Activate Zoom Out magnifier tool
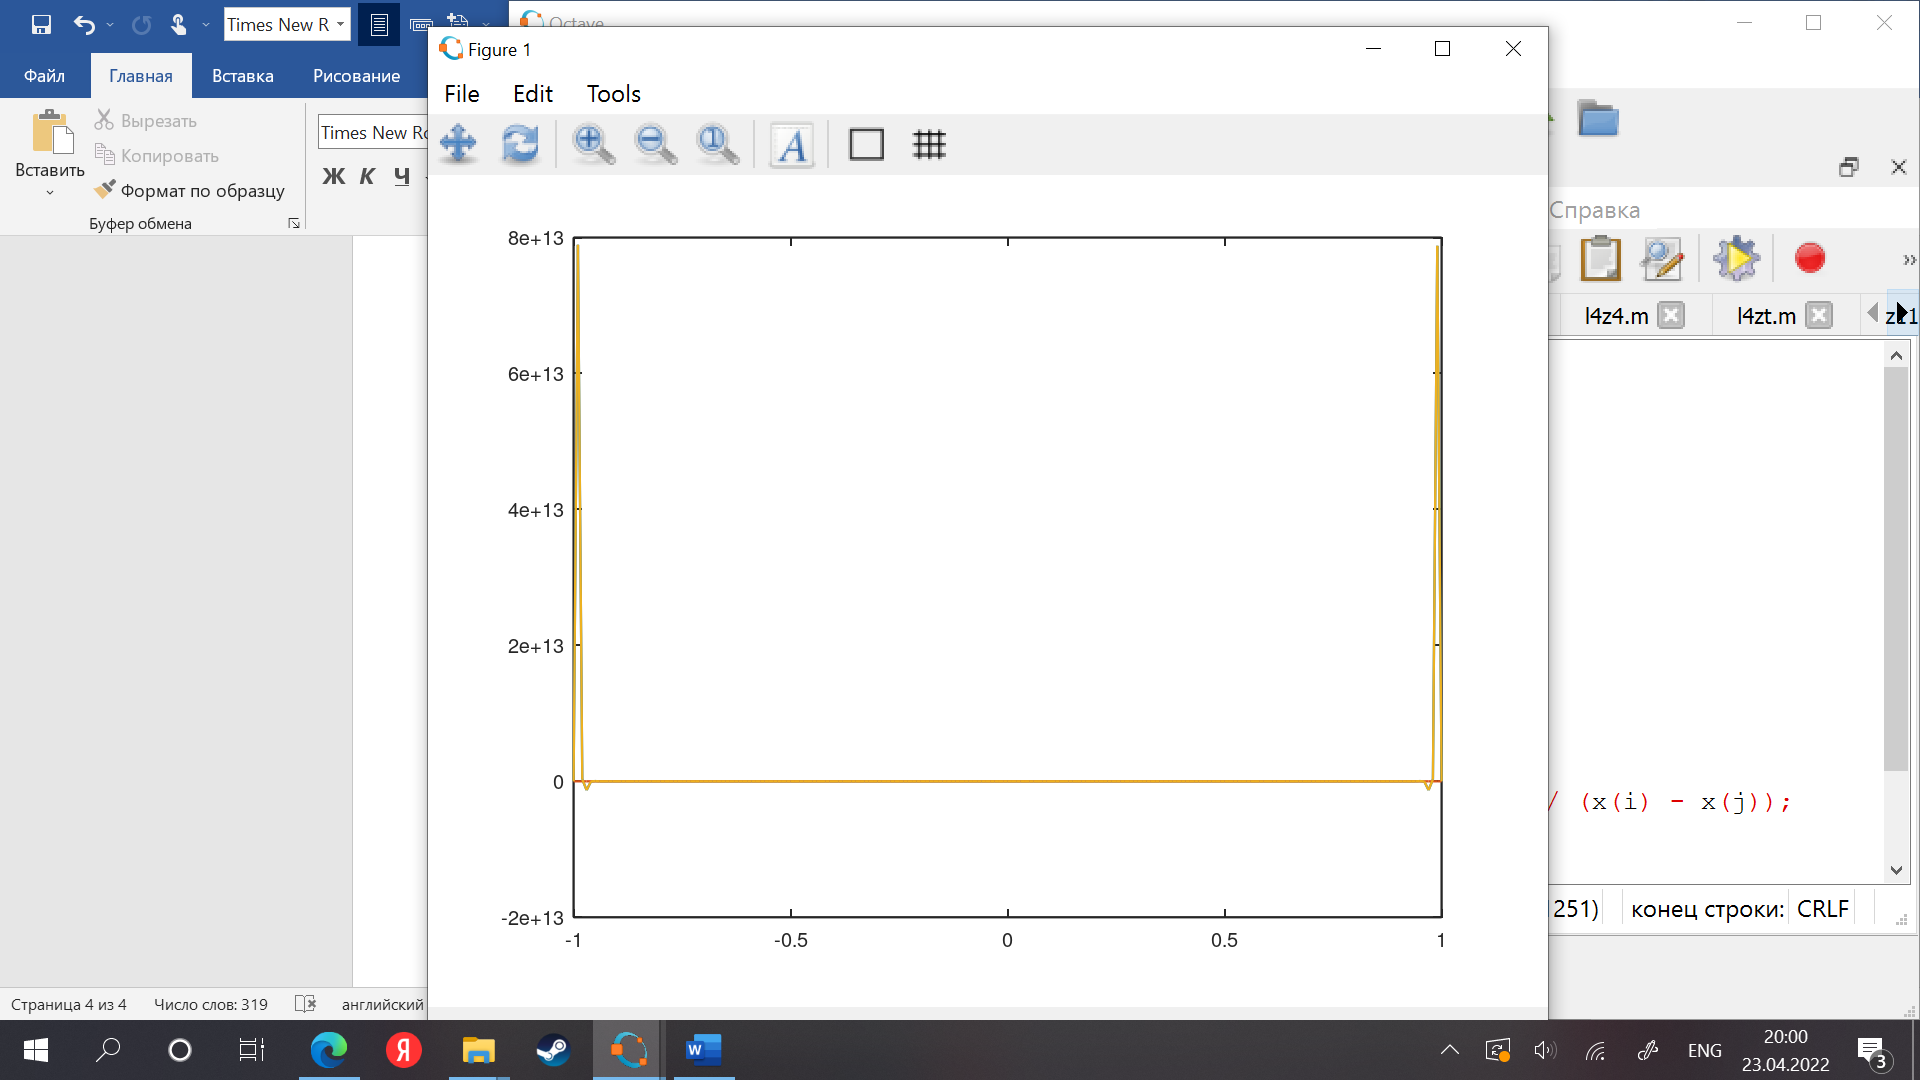The height and width of the screenshot is (1080, 1920). (655, 144)
